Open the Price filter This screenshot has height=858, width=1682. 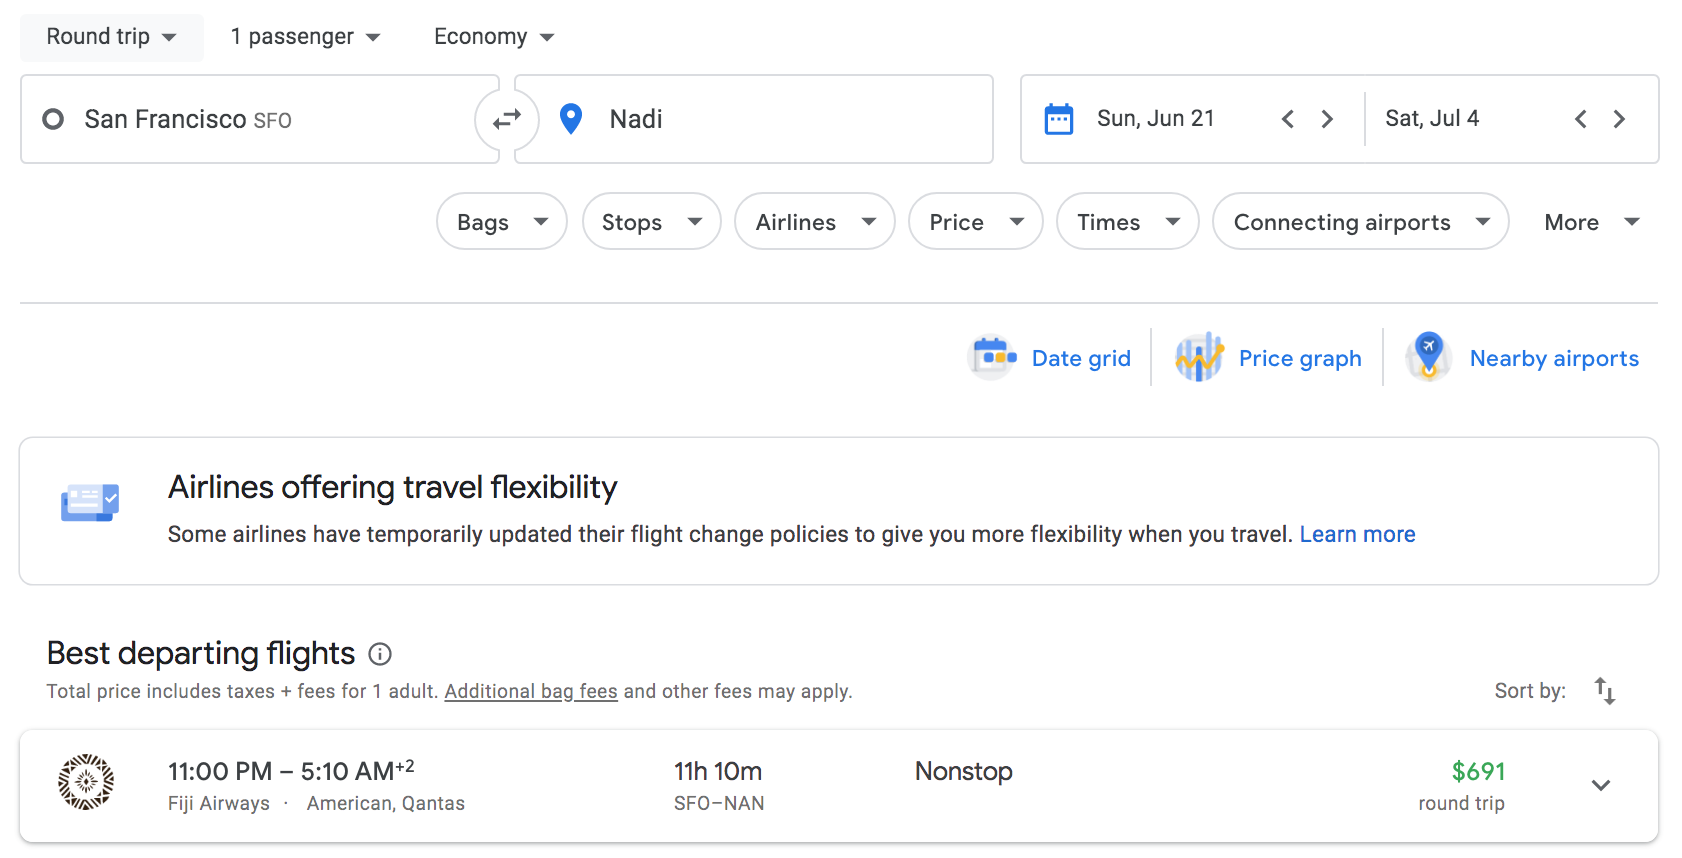[x=976, y=221]
